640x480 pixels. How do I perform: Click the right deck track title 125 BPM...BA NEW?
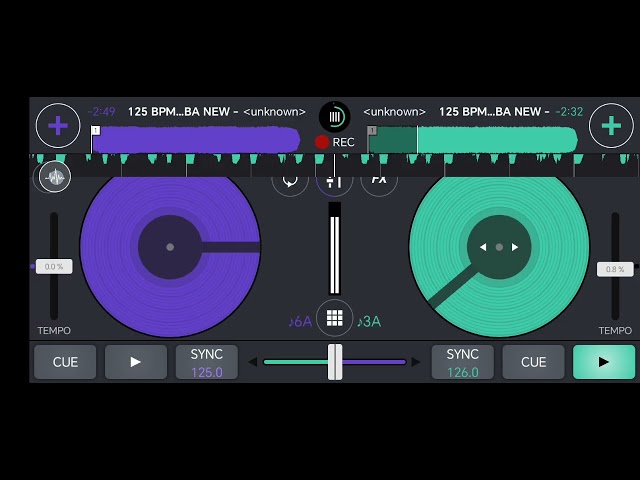[494, 111]
